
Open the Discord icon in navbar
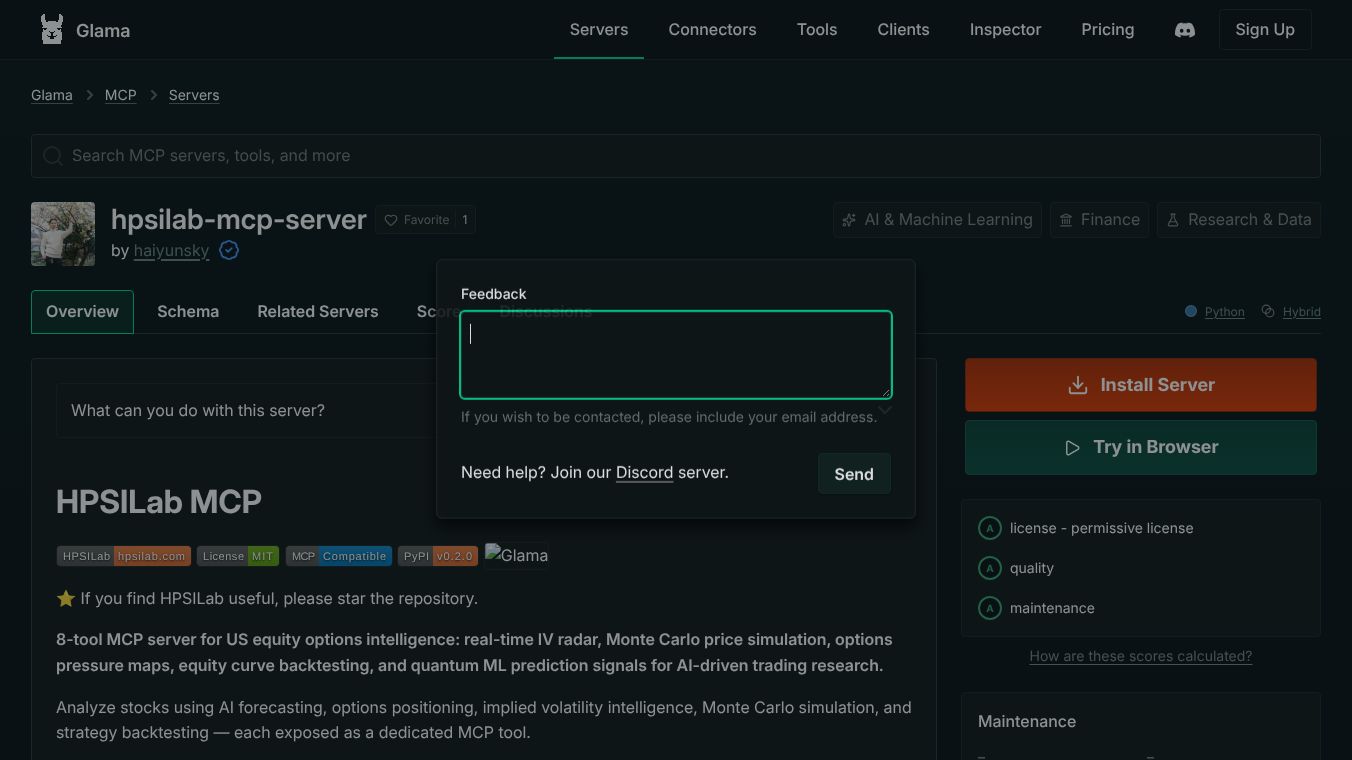pyautogui.click(x=1185, y=30)
